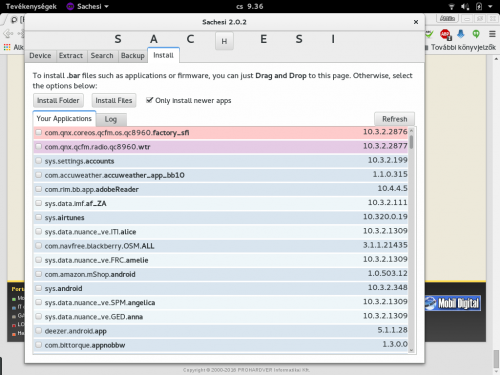This screenshot has width=500, height=375.
Task: Check the factory_sfi package checkbox
Action: tap(39, 132)
